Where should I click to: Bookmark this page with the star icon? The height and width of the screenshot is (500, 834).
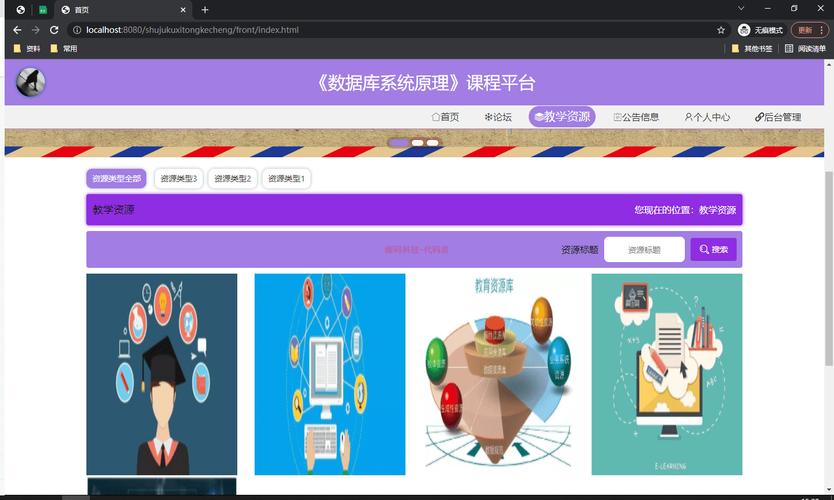point(721,30)
